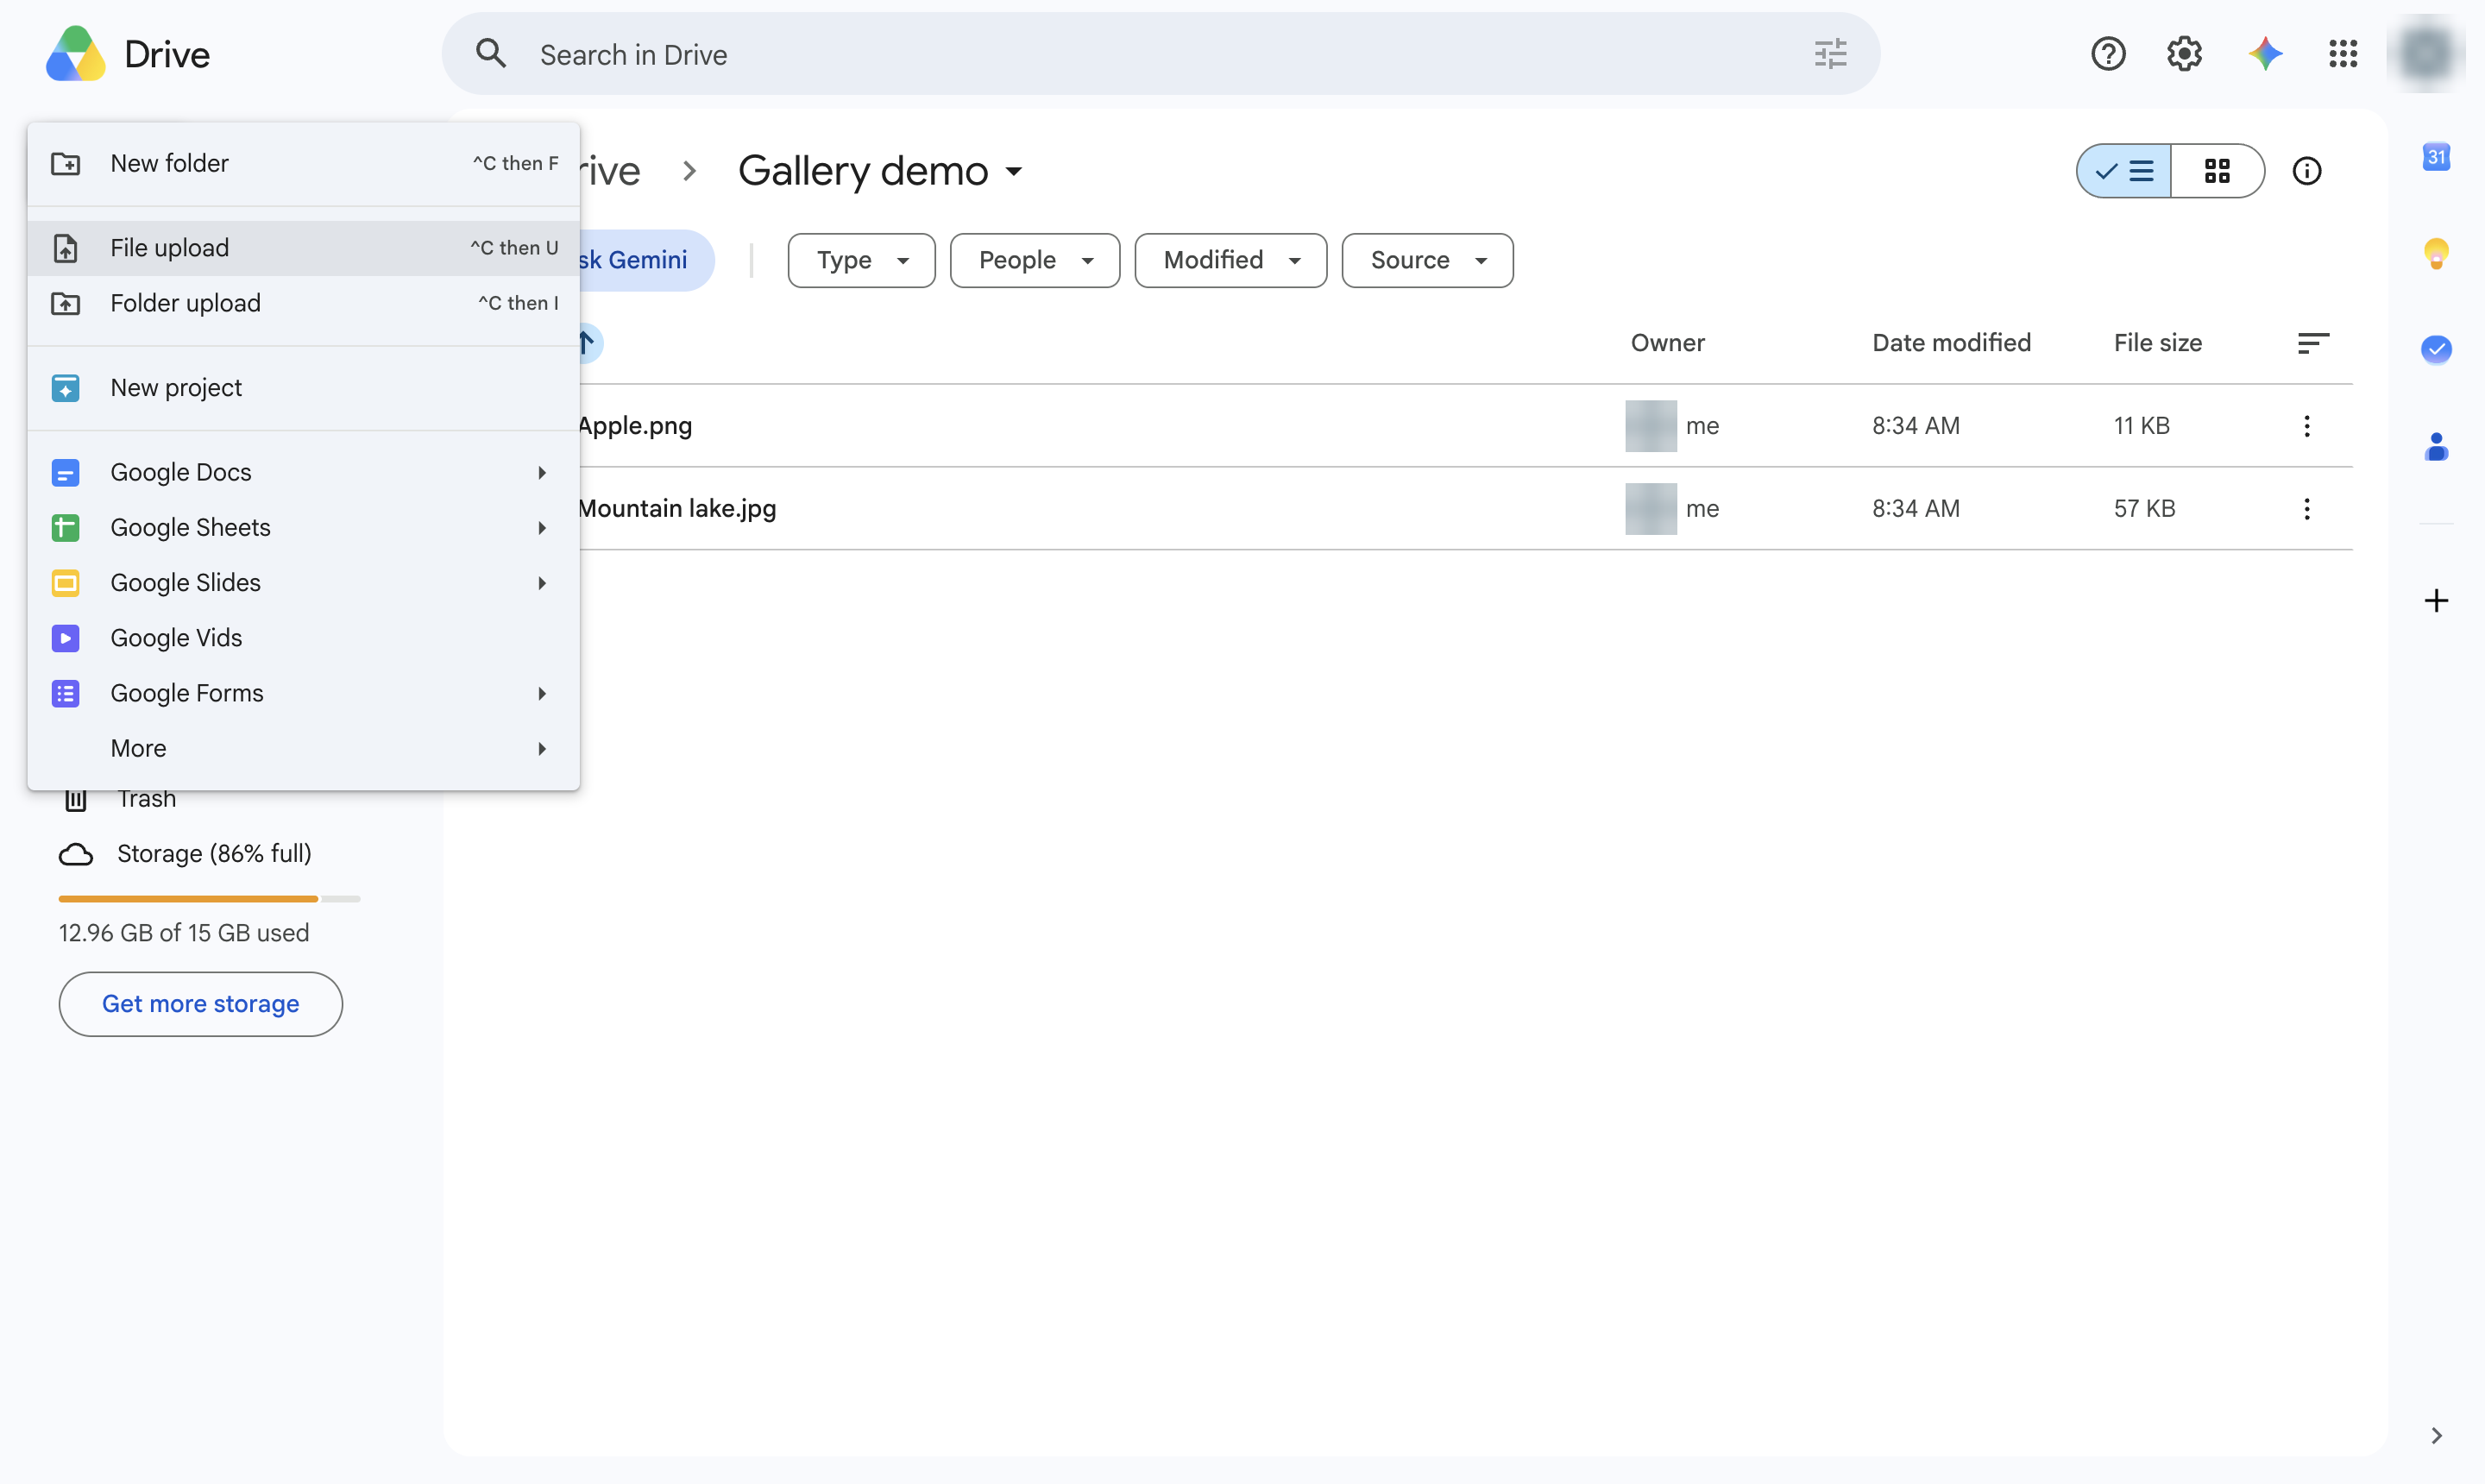The image size is (2485, 1484).
Task: Open Google Keep lightbulb icon
Action: click(x=2436, y=253)
